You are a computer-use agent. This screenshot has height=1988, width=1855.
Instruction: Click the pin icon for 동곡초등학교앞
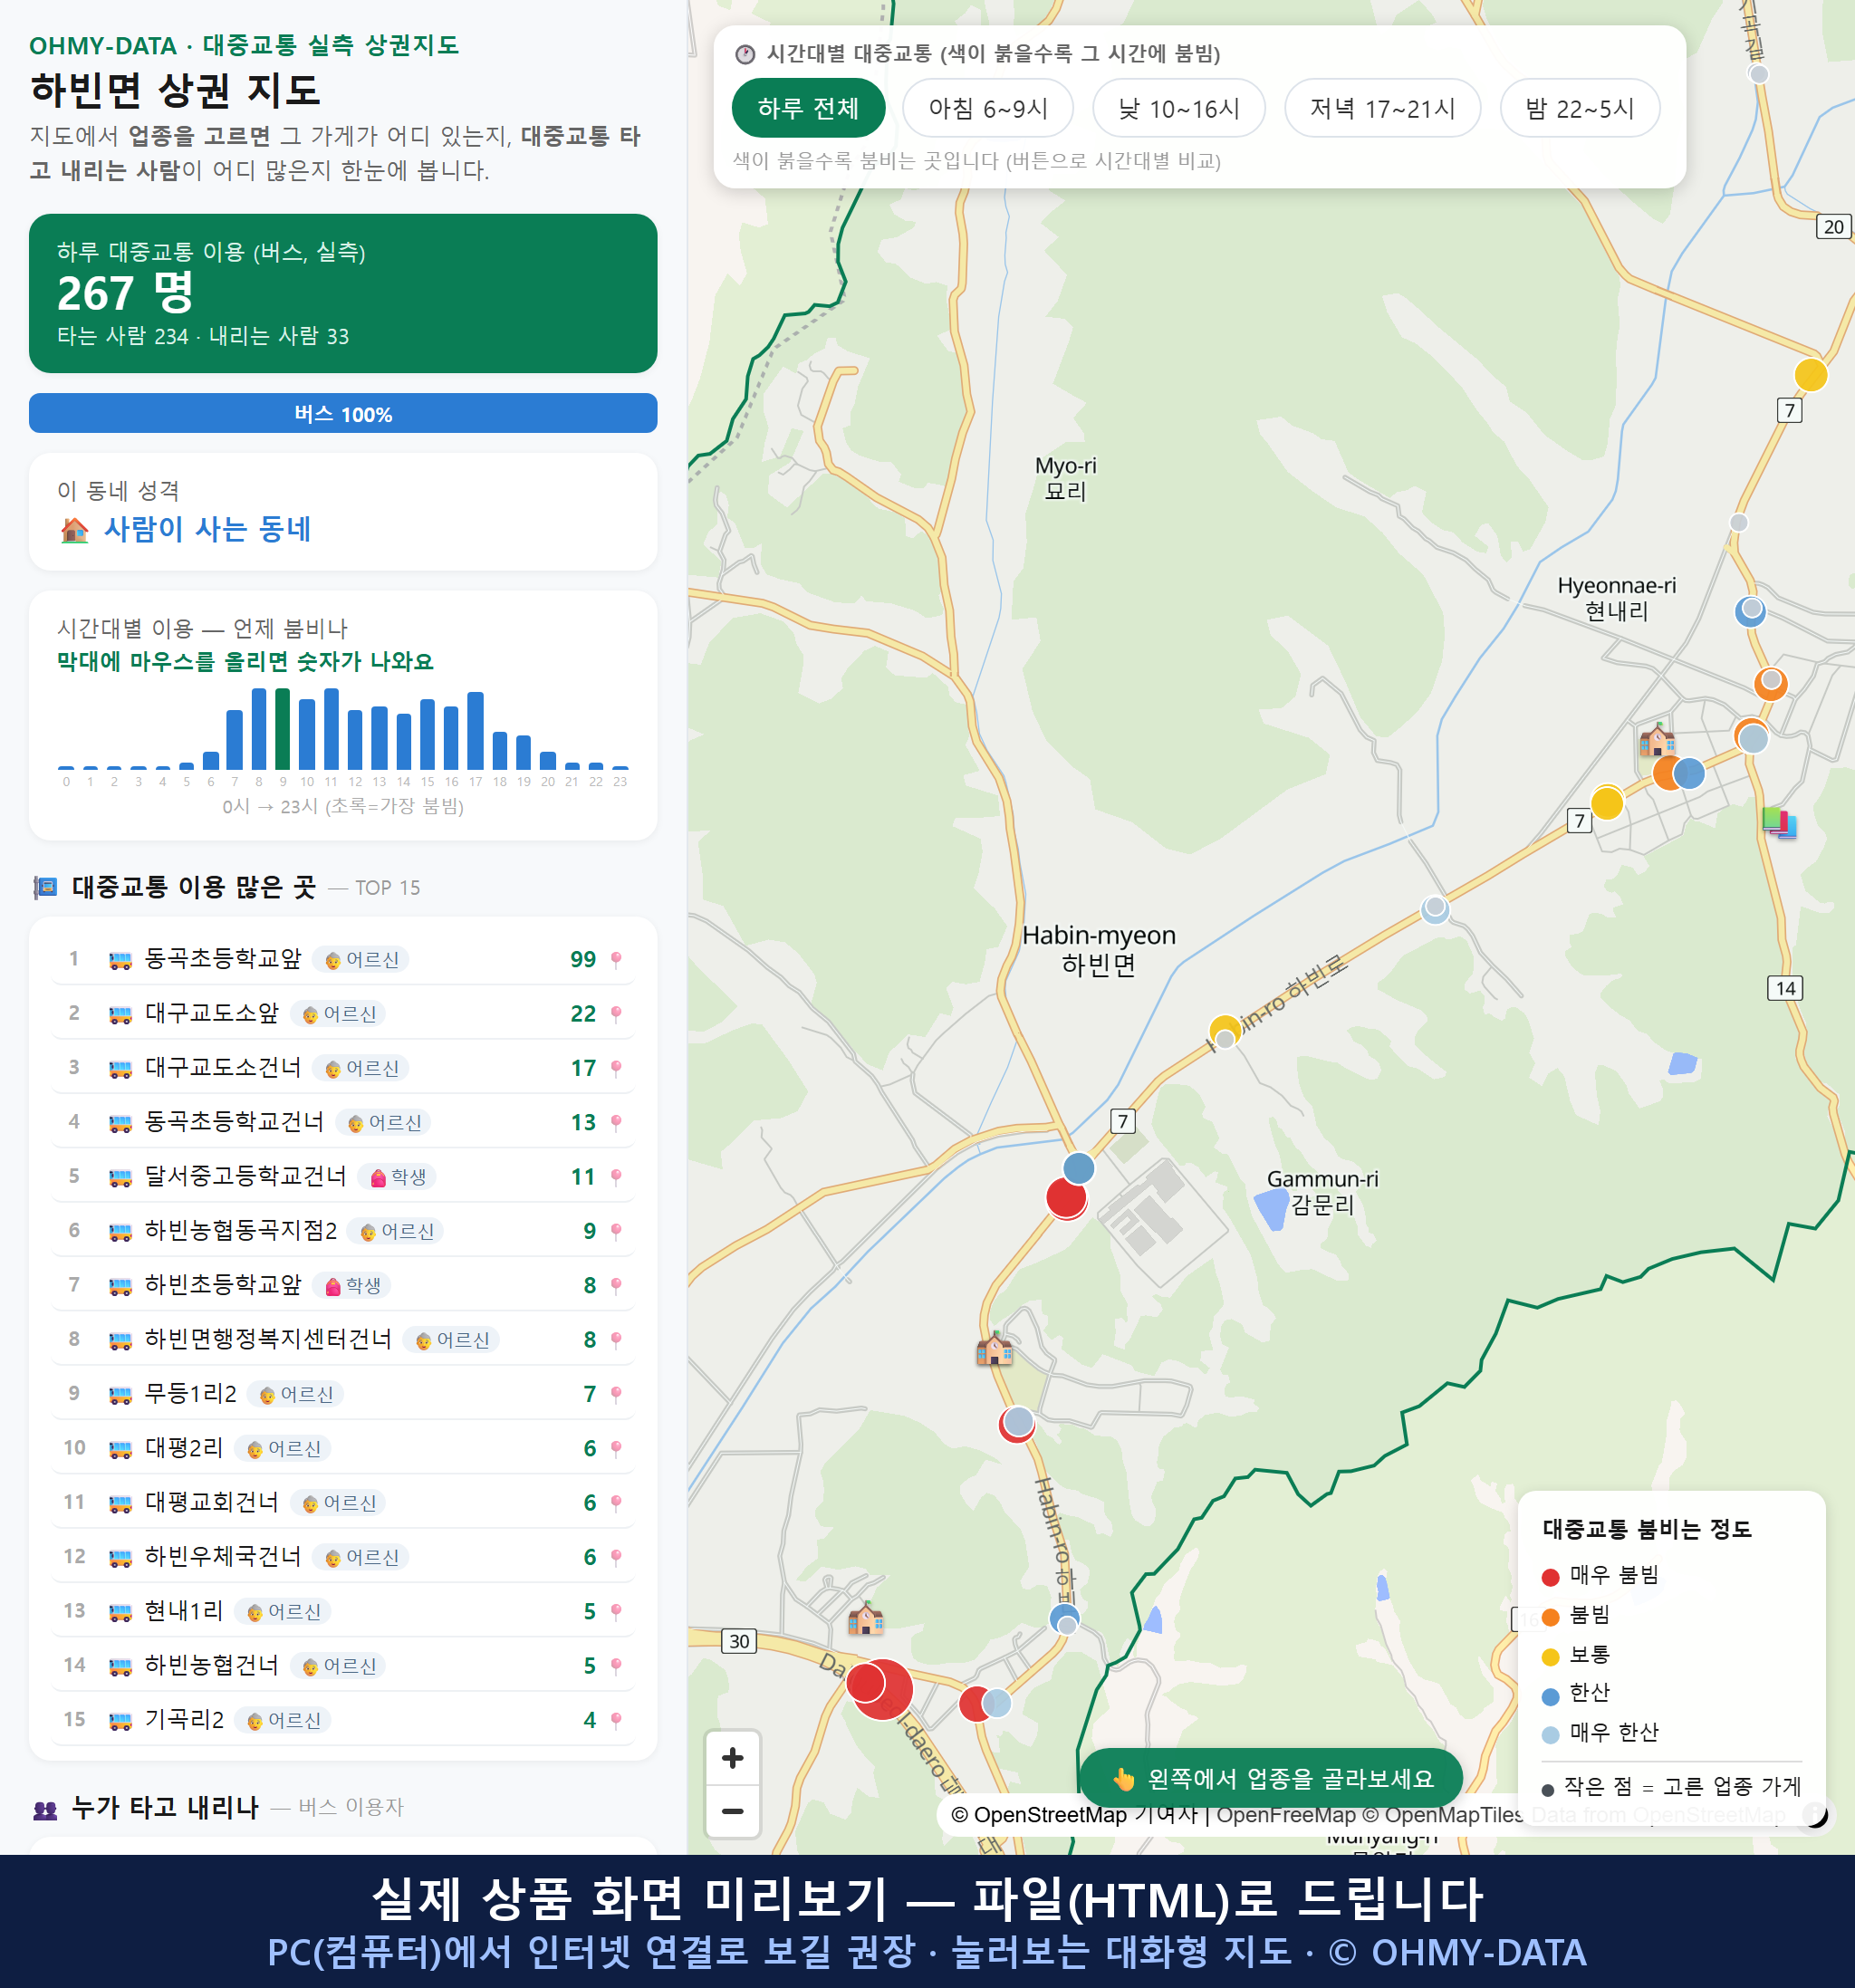pyautogui.click(x=616, y=959)
